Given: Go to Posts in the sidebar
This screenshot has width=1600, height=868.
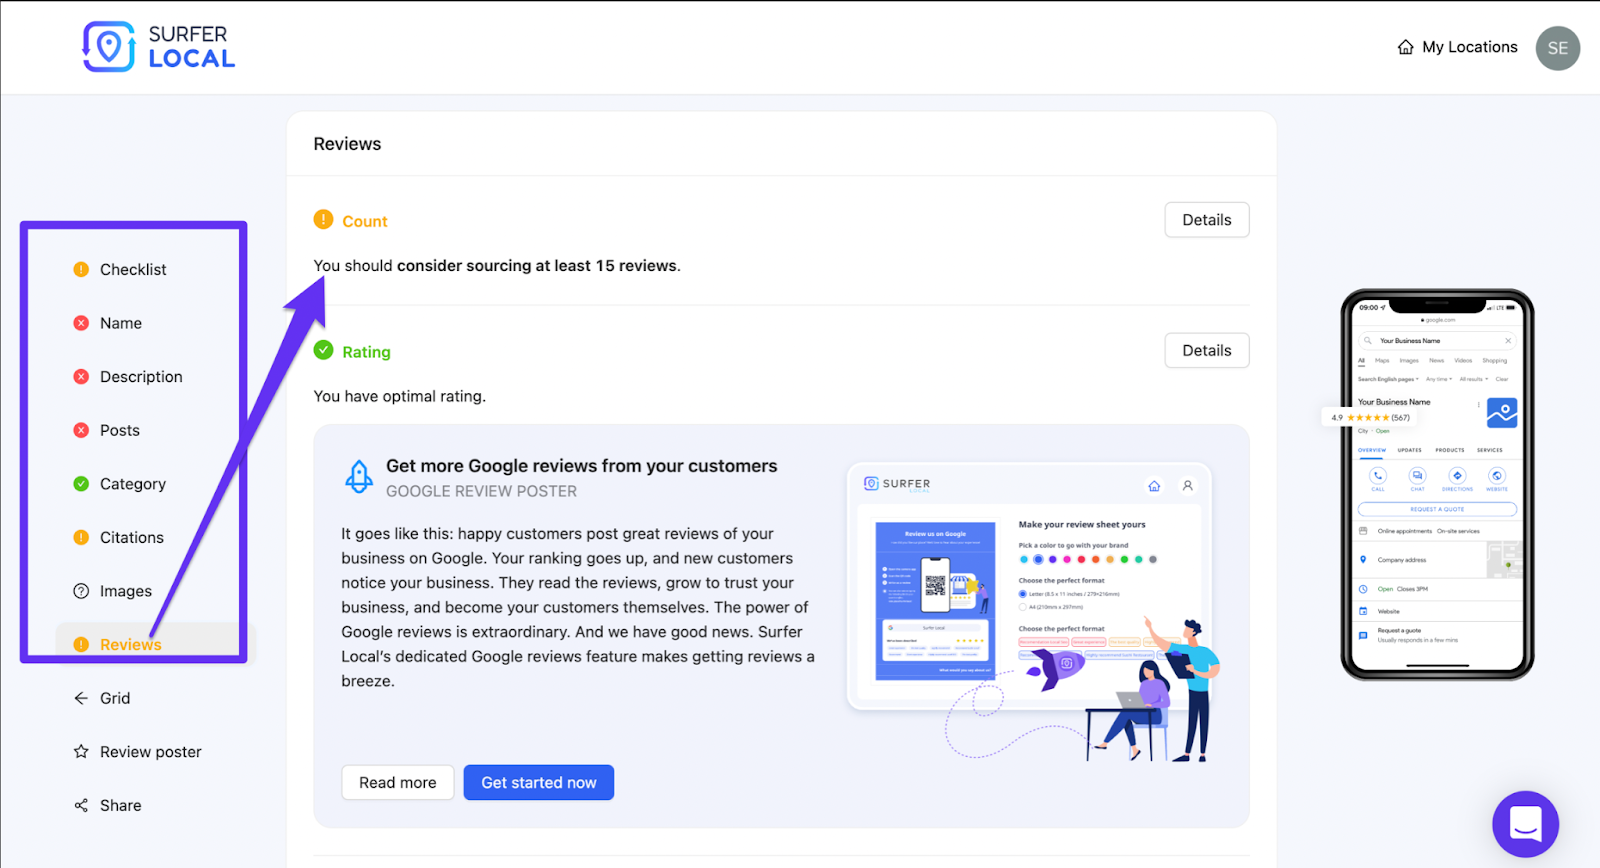Looking at the screenshot, I should point(120,430).
